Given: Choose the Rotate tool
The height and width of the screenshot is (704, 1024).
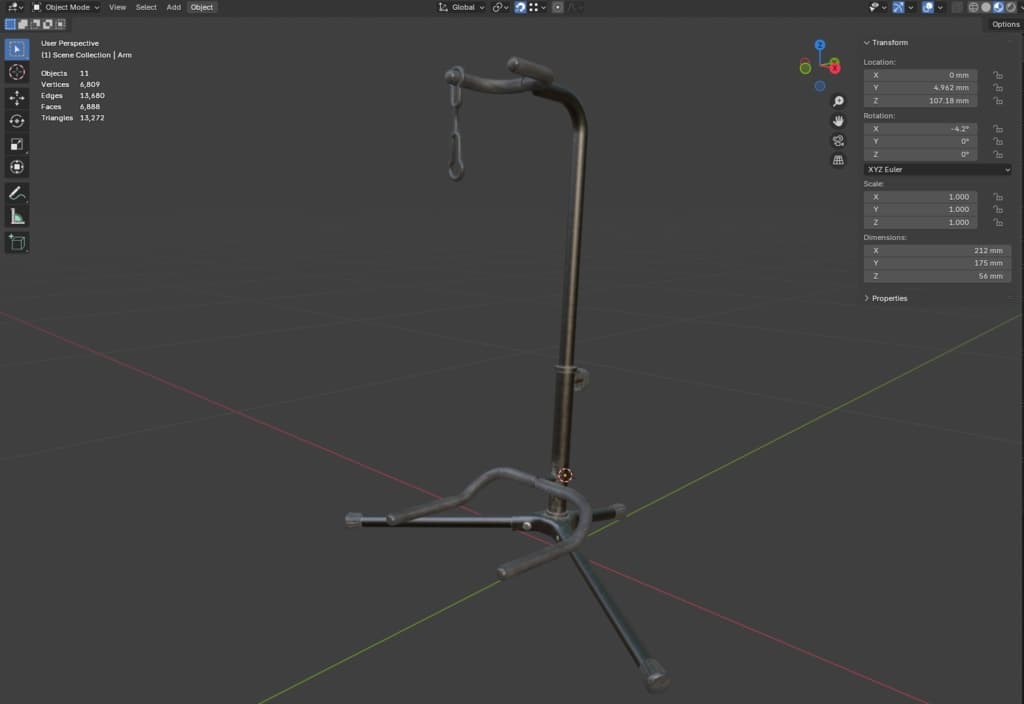Looking at the screenshot, I should click(17, 121).
